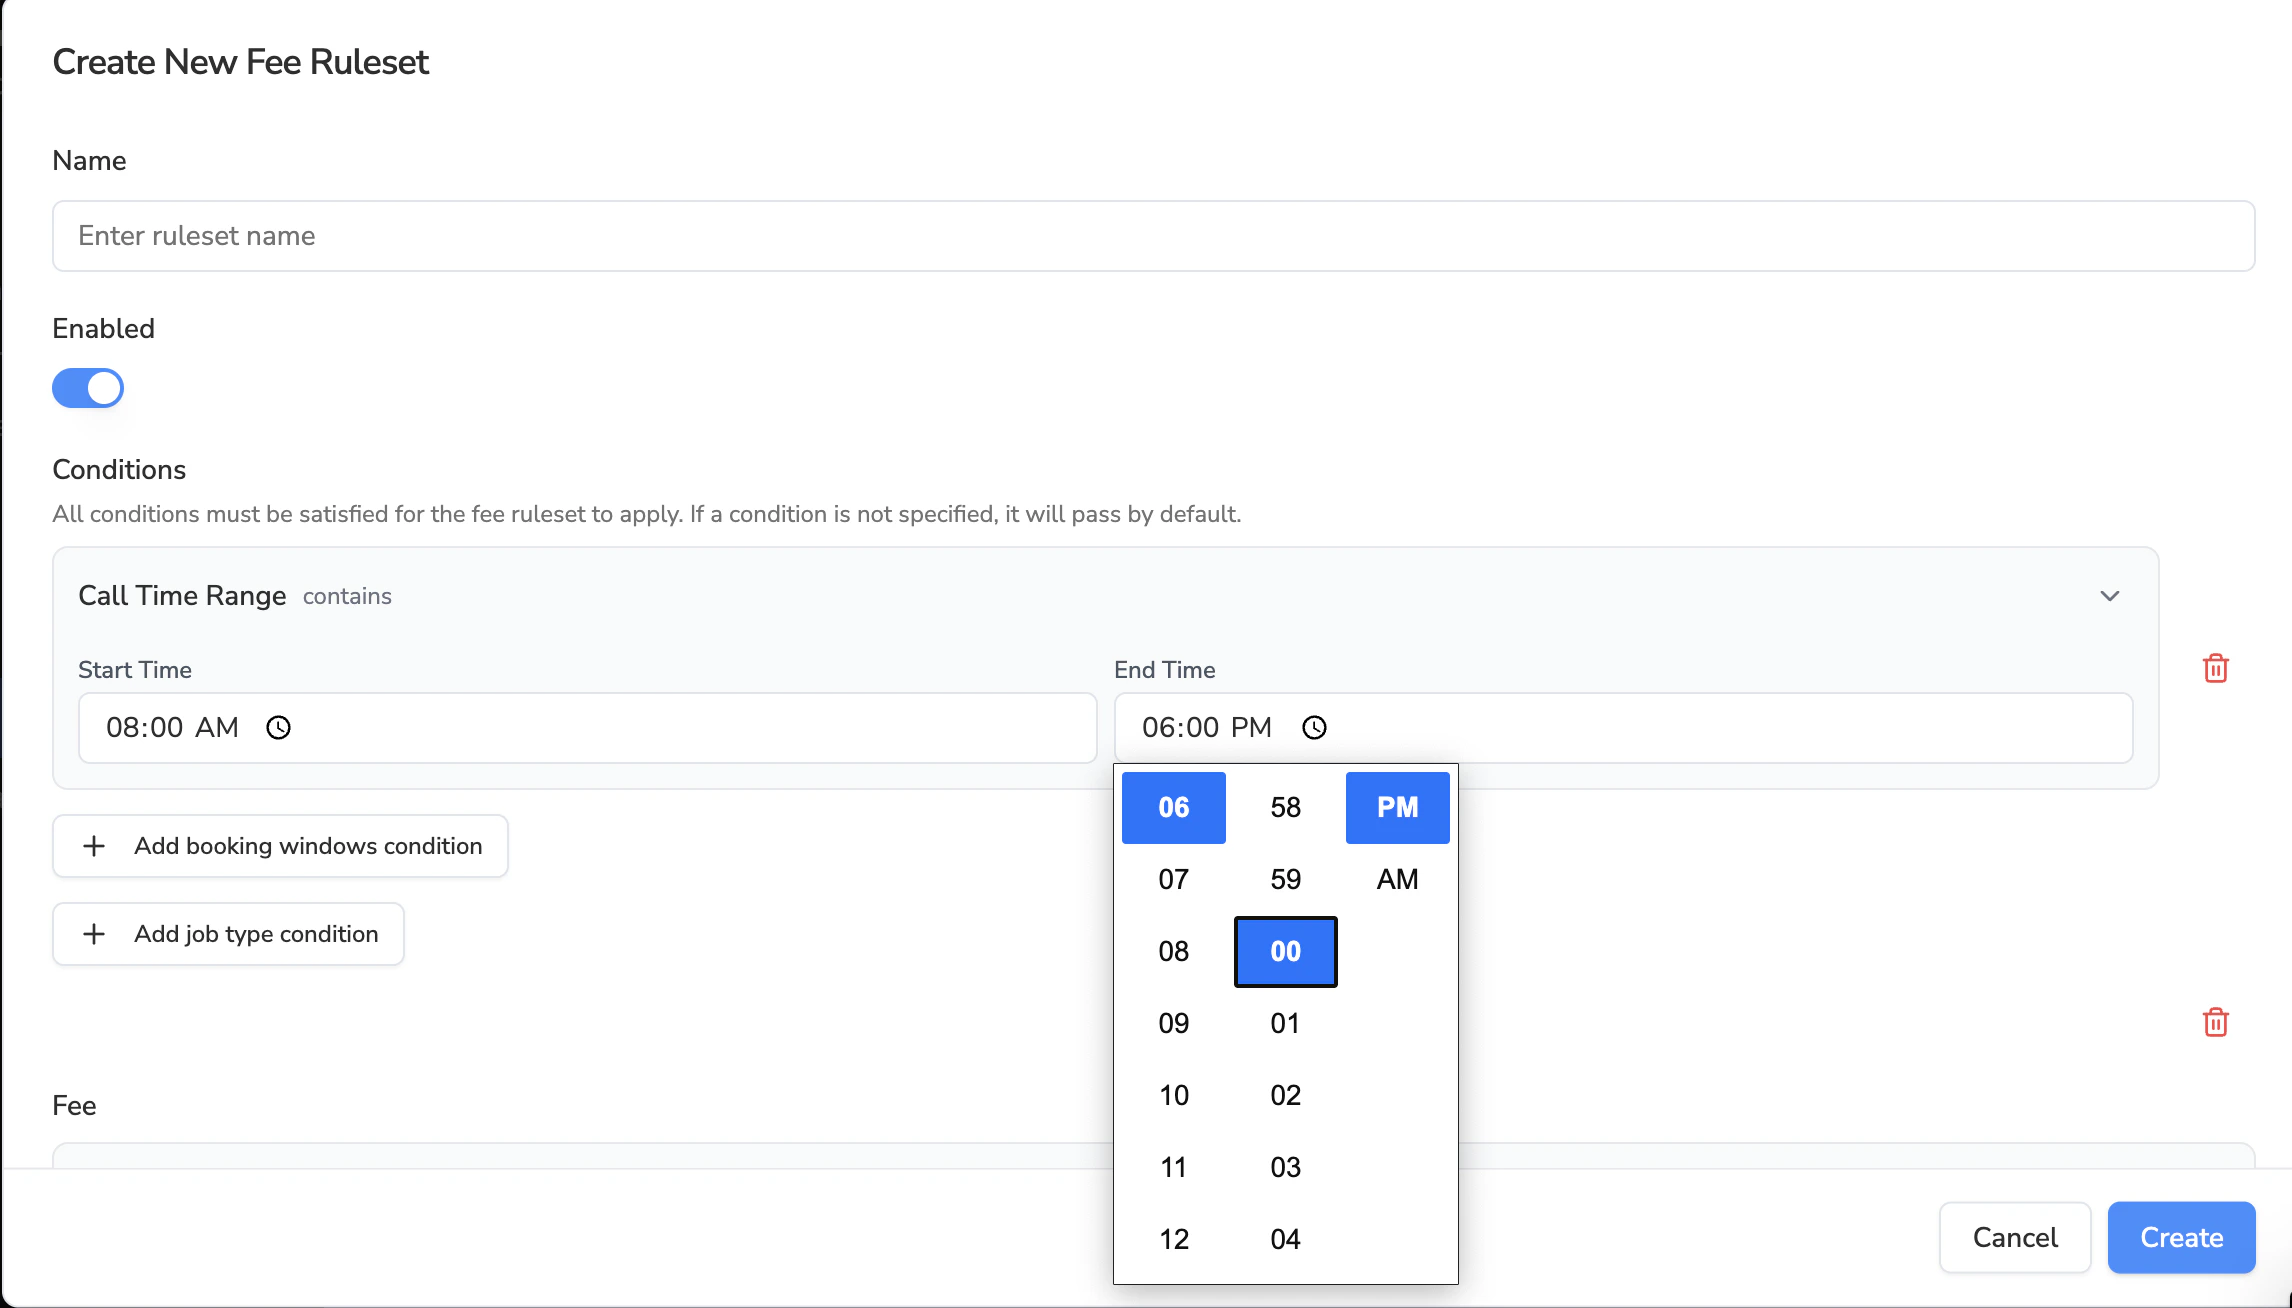Delete the Call Time Range condition
Image resolution: width=2292 pixels, height=1308 pixels.
tap(2215, 668)
